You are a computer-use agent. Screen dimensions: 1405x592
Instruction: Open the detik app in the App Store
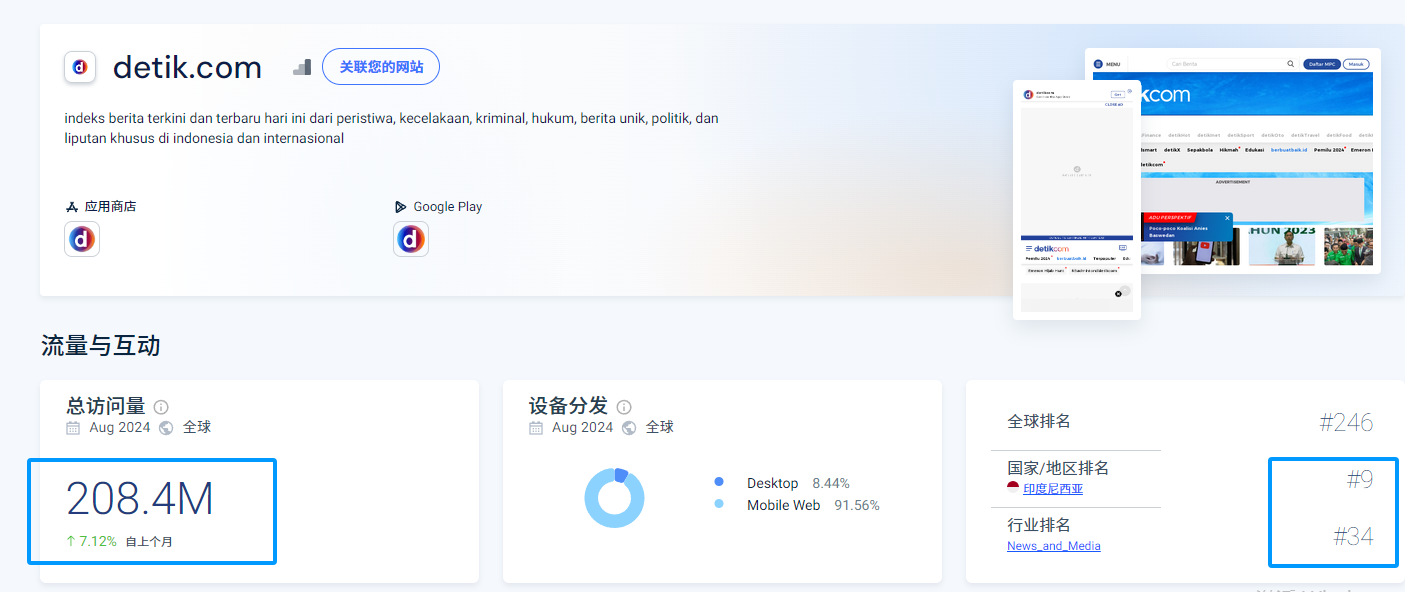pos(82,239)
